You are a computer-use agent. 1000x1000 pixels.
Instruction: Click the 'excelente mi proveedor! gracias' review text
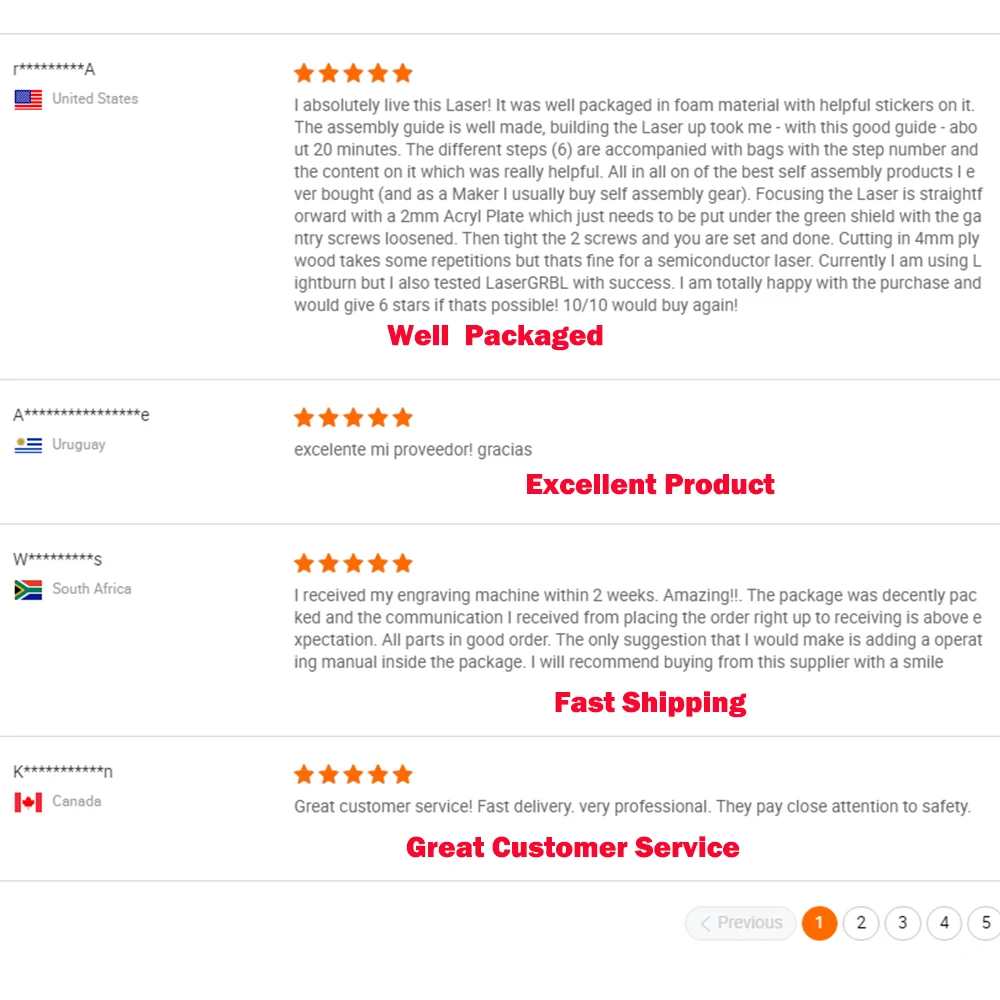point(413,450)
